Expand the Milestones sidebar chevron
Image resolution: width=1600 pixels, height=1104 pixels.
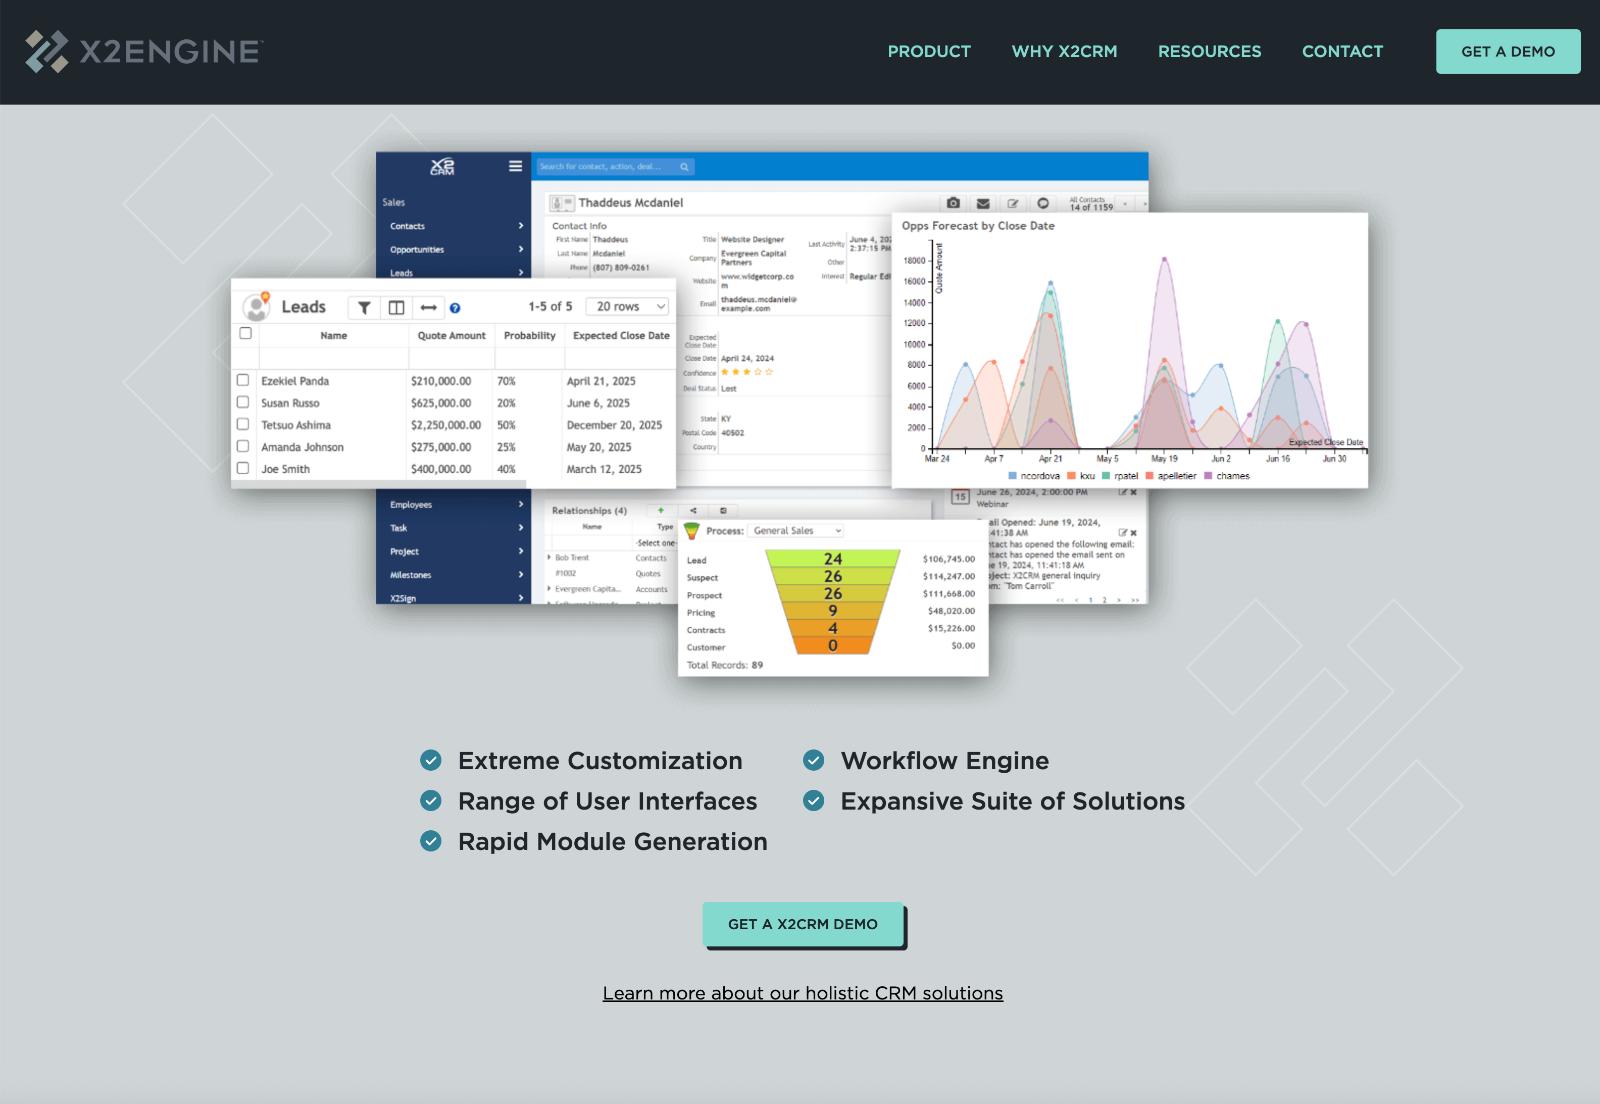520,575
